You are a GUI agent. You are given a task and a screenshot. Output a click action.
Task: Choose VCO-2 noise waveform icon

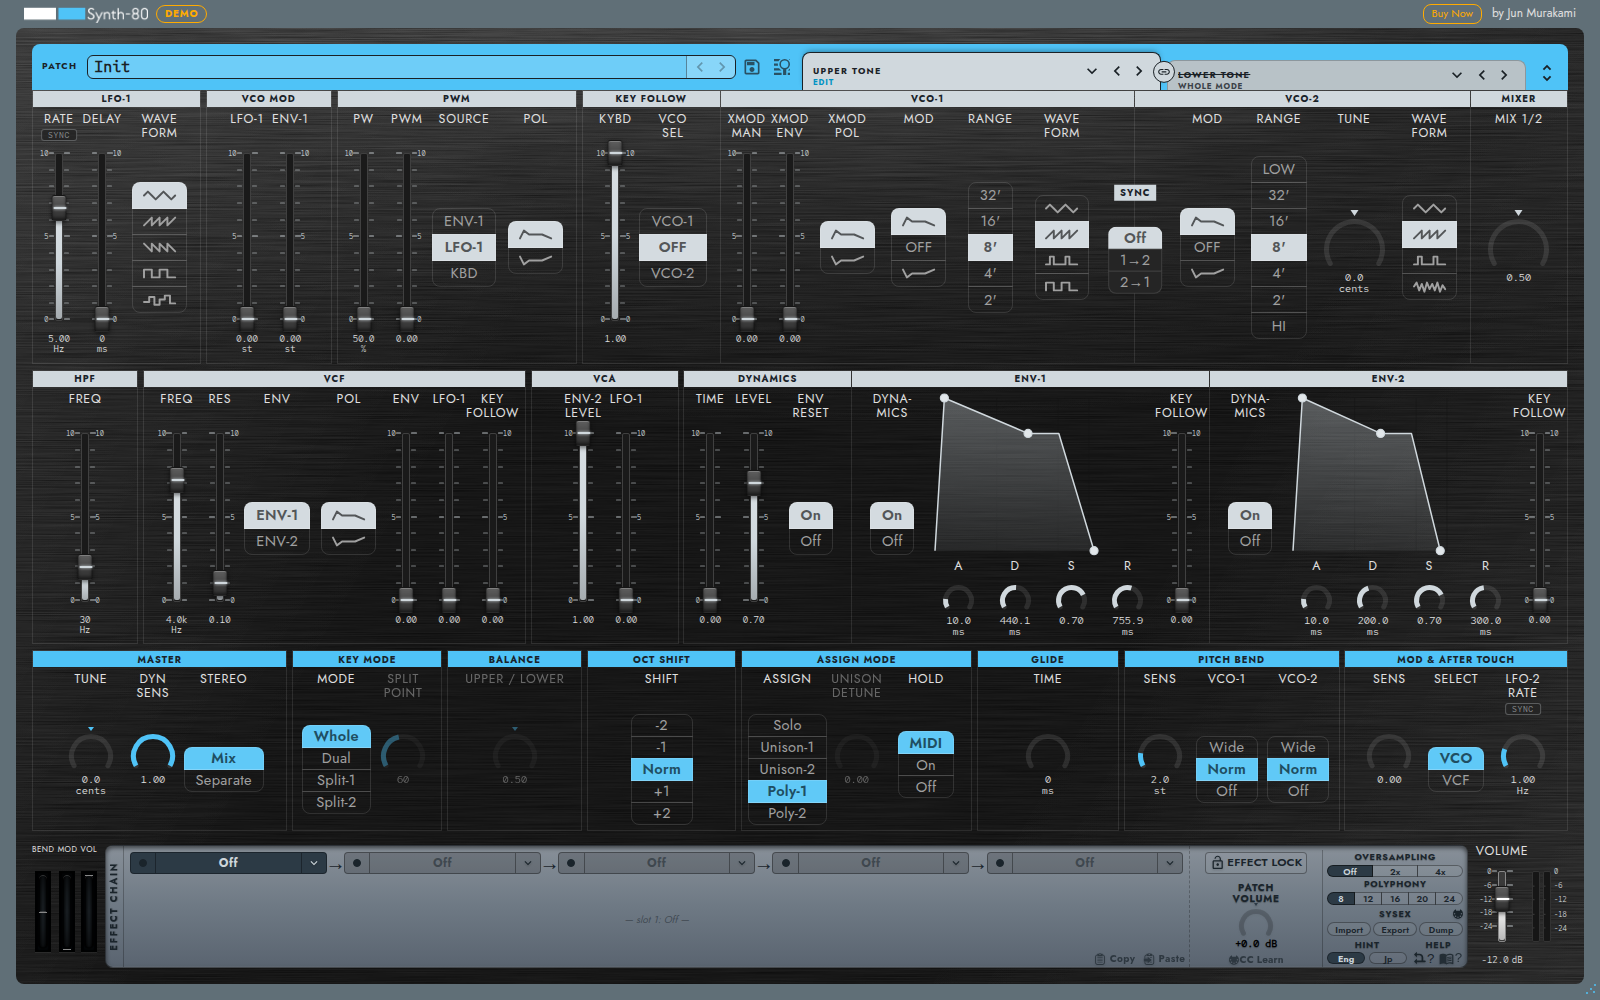tap(1429, 286)
